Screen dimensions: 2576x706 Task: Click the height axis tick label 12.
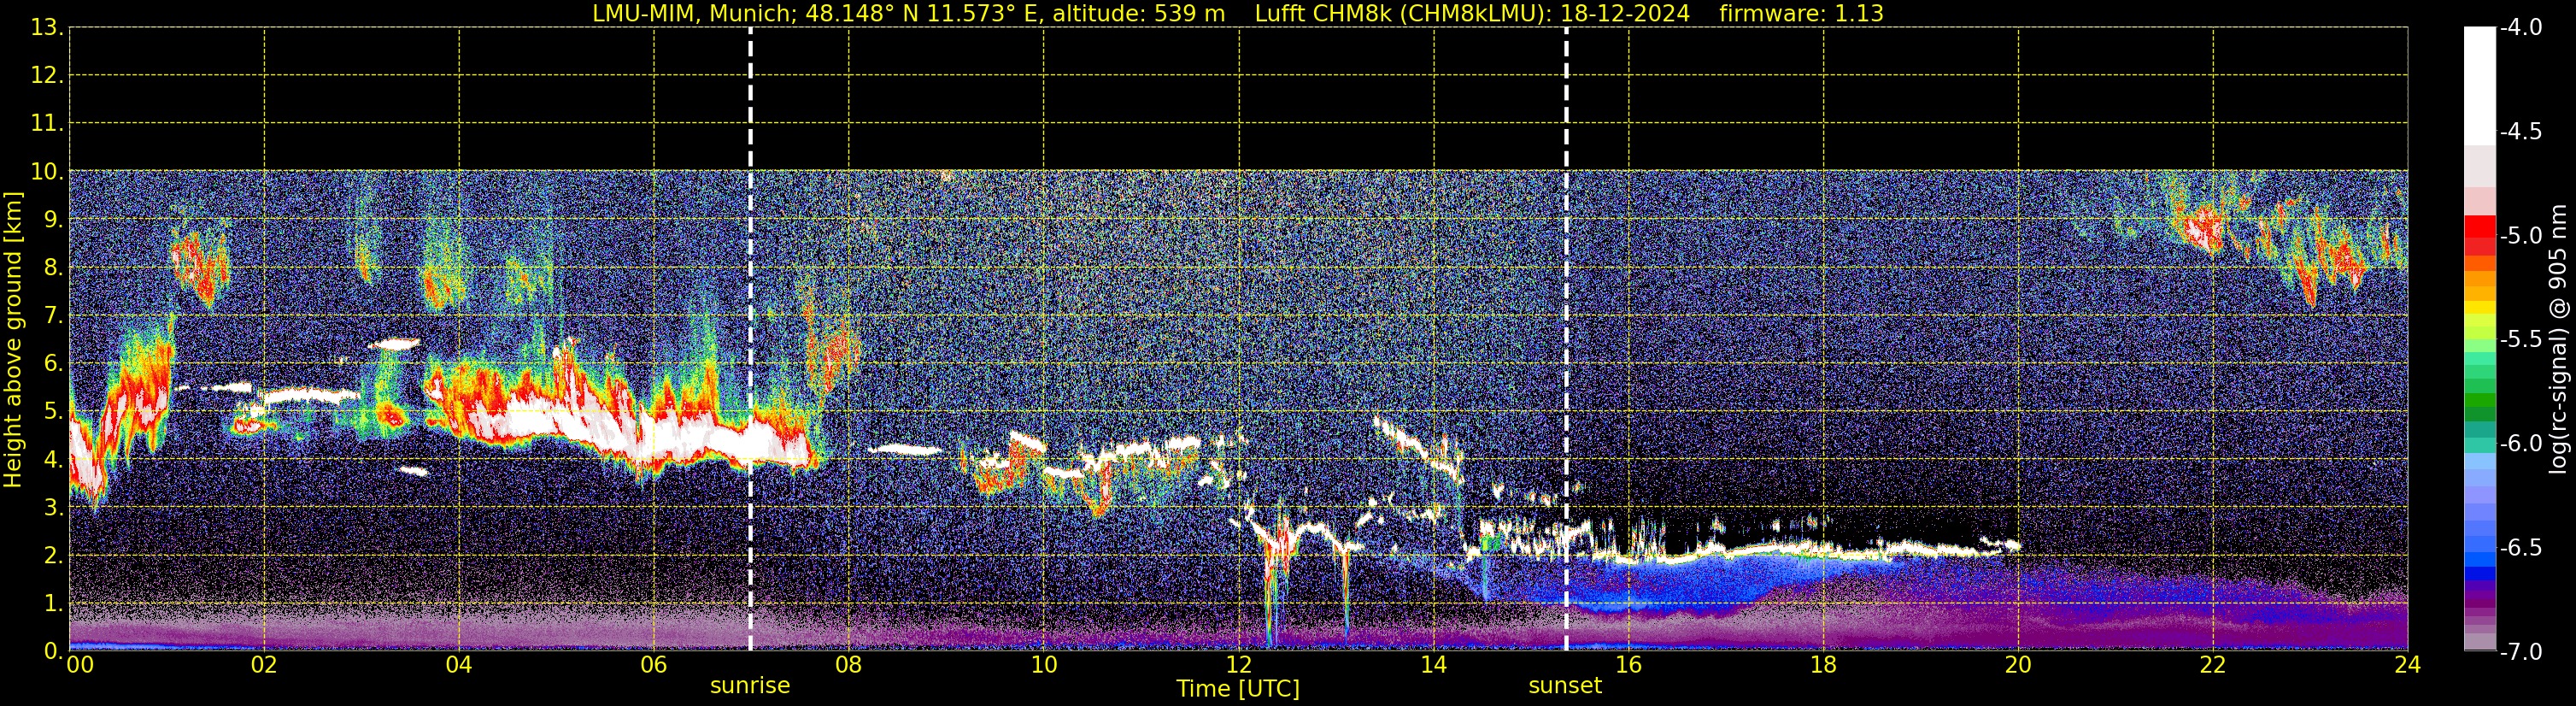pyautogui.click(x=46, y=76)
